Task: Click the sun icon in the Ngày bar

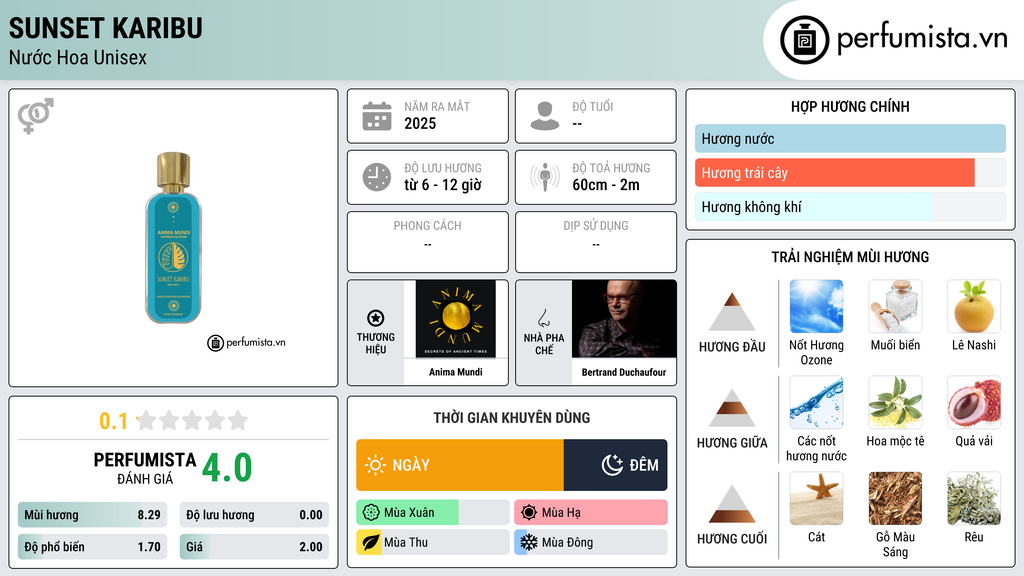Action: coord(376,465)
